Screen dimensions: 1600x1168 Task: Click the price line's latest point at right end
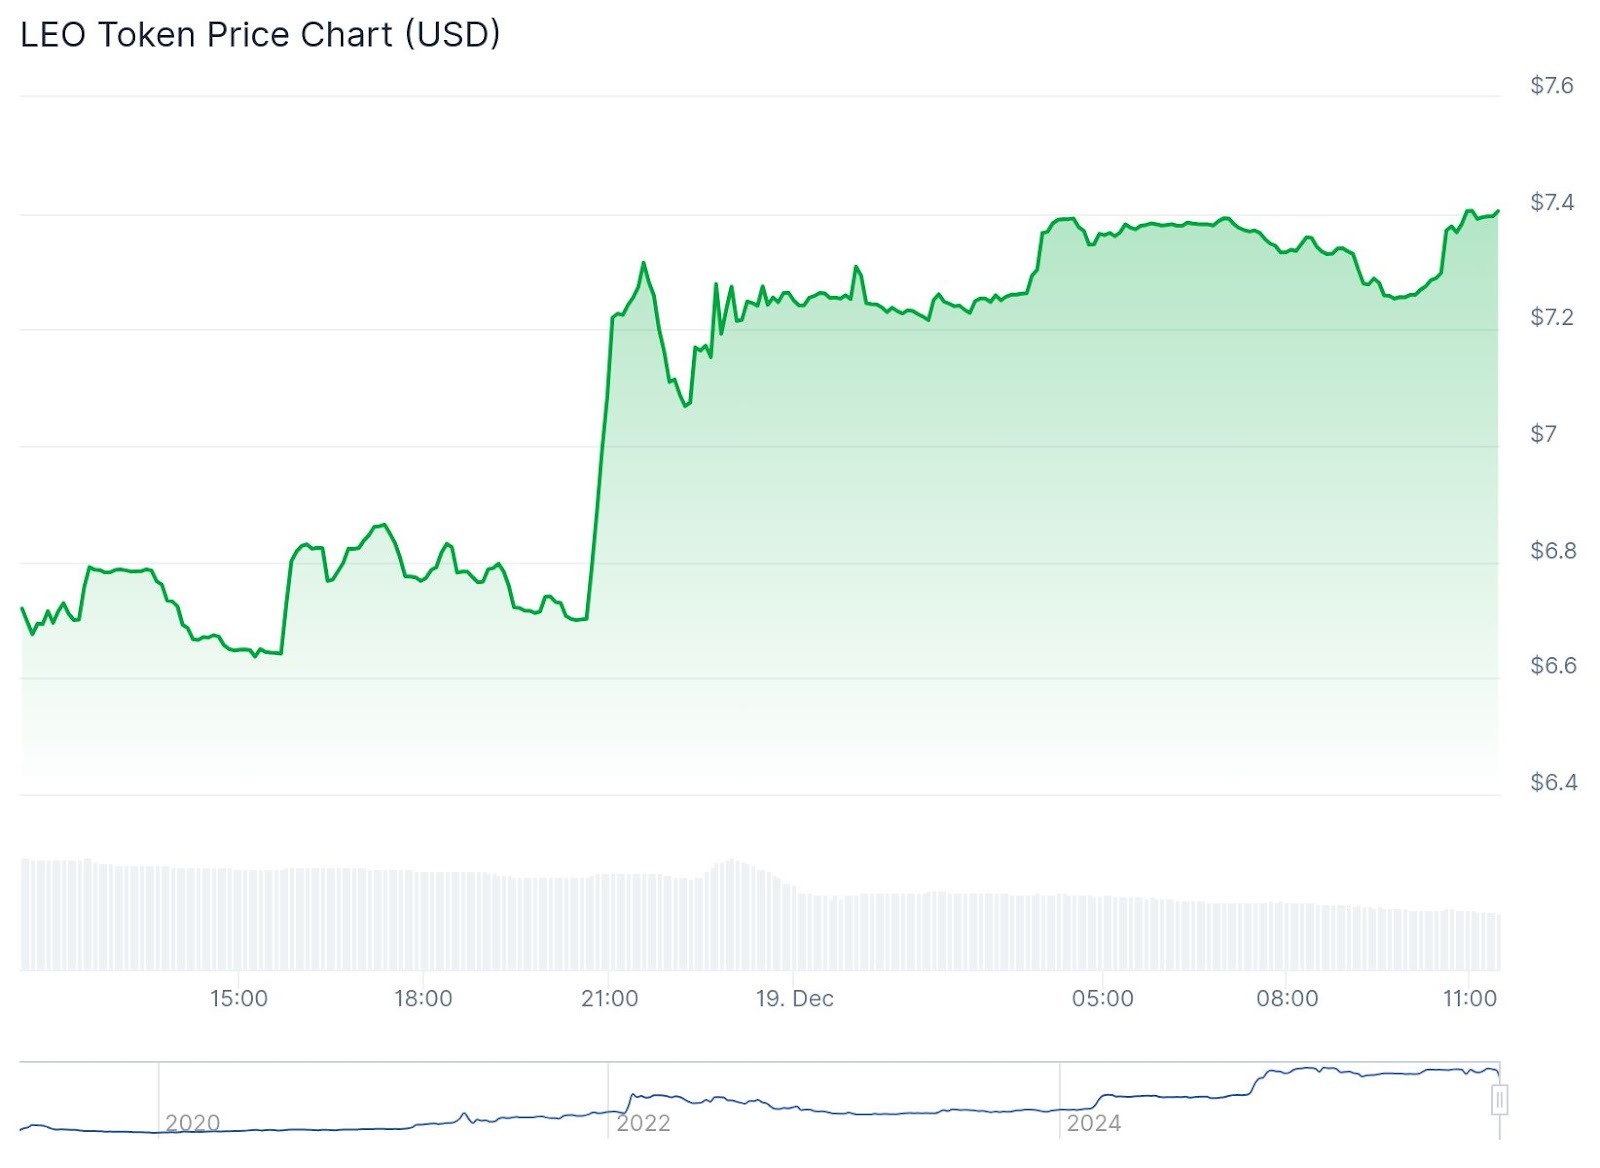tap(1497, 212)
